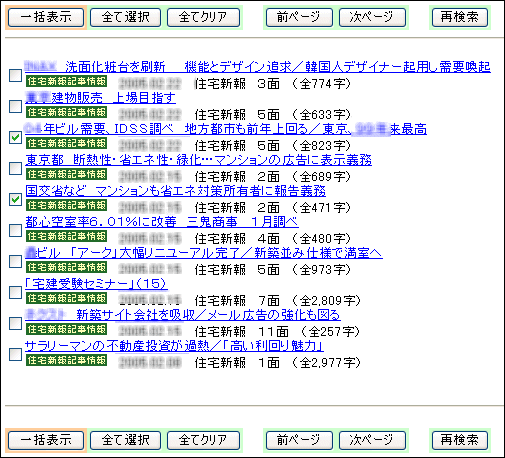Click the bottom 再検索 button

point(460,440)
